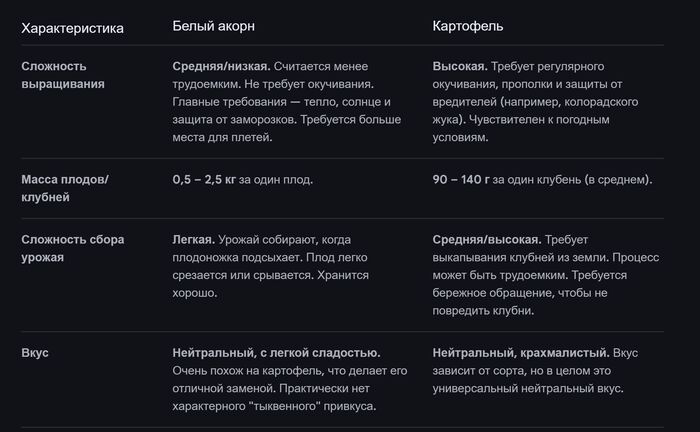
Task: Click the bold "Легкая." harvest rating
Action: coord(193,240)
